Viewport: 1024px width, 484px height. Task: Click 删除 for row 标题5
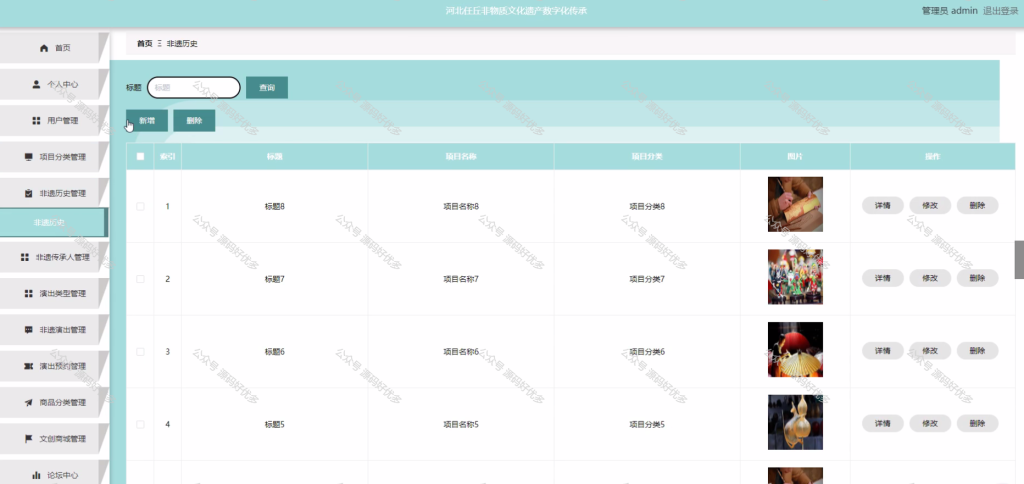click(978, 423)
